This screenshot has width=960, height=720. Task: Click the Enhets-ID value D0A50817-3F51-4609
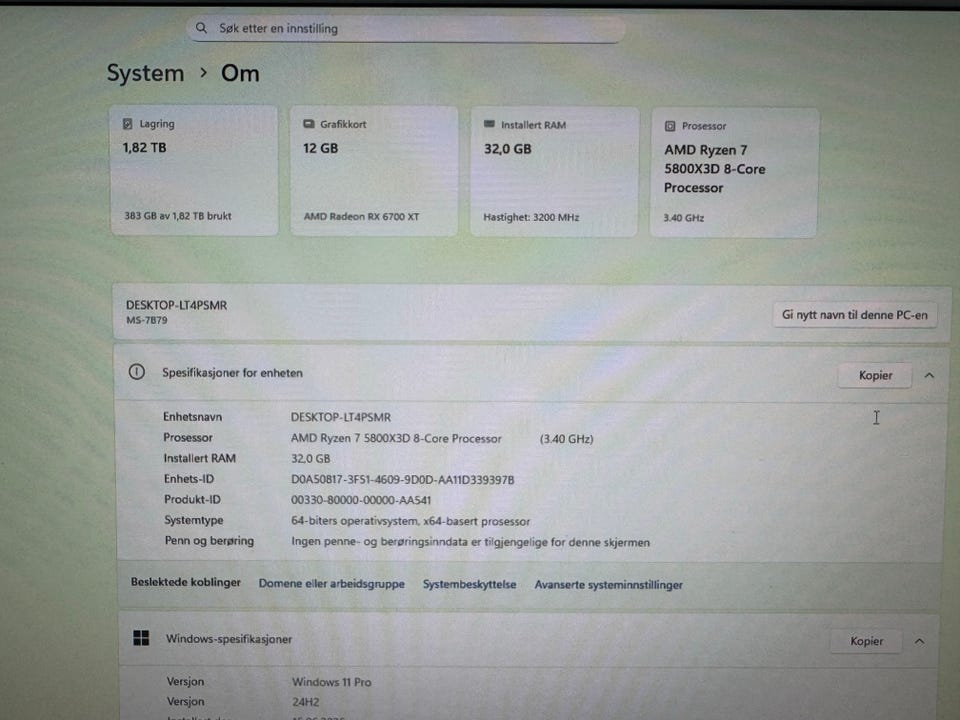pyautogui.click(x=402, y=479)
